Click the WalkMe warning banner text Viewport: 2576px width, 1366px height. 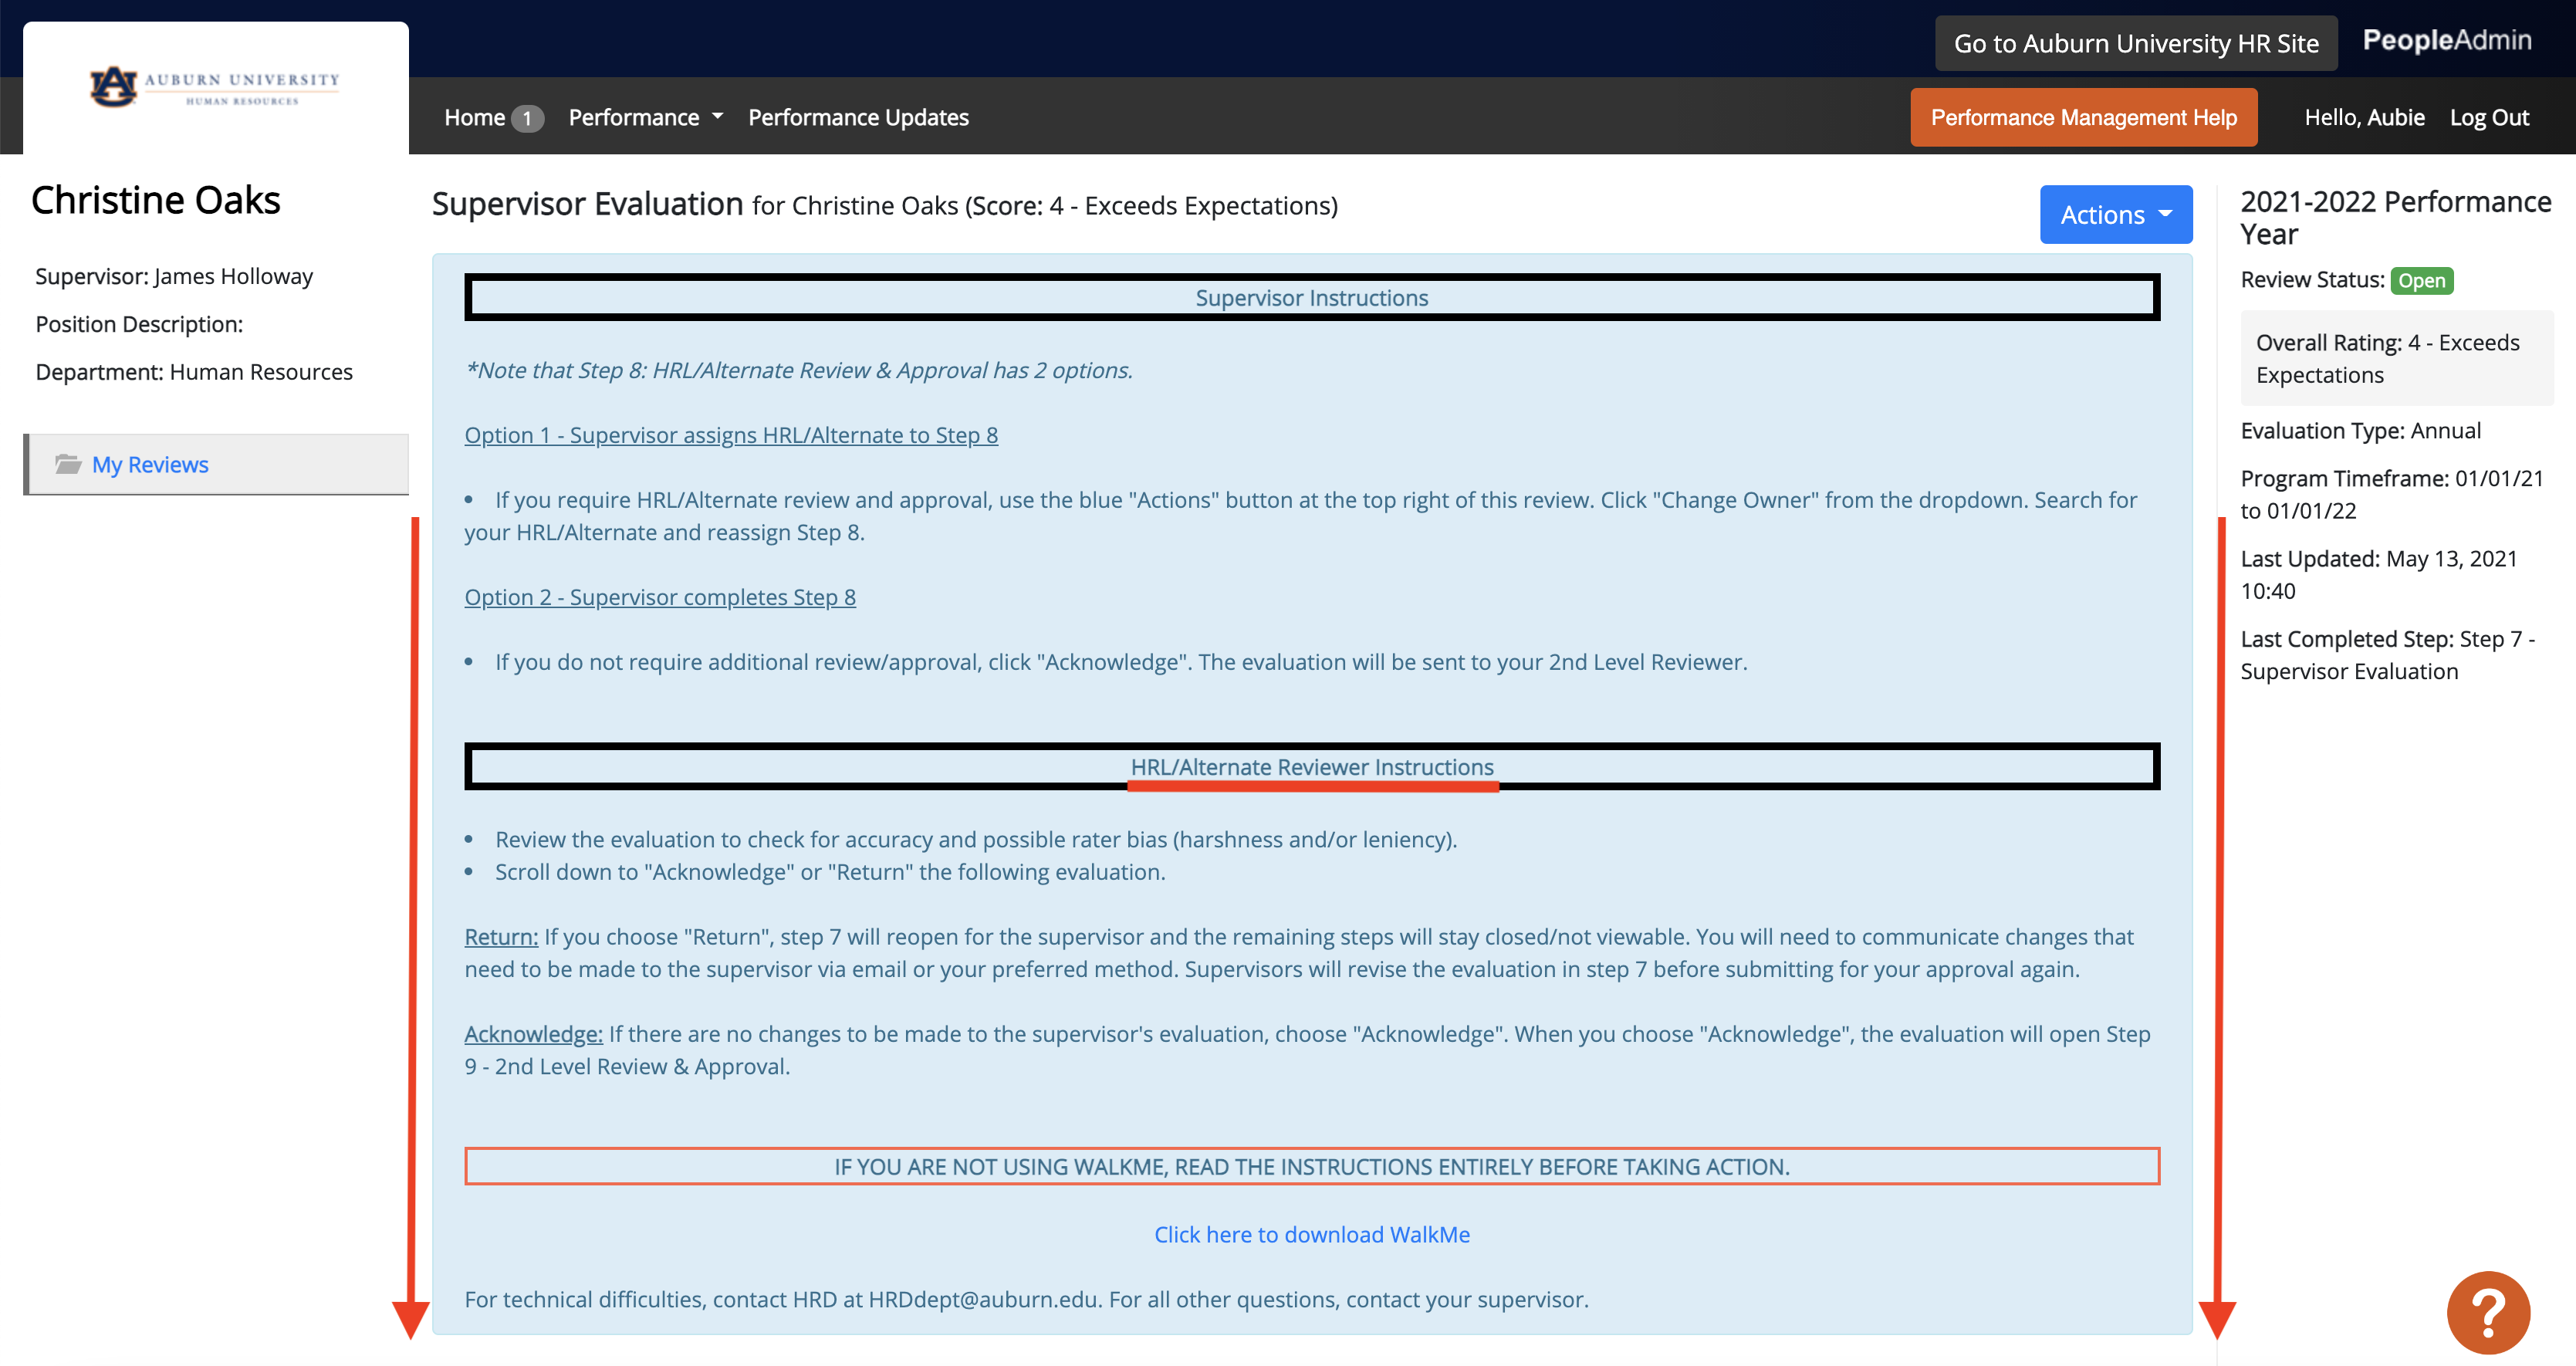click(1311, 1166)
